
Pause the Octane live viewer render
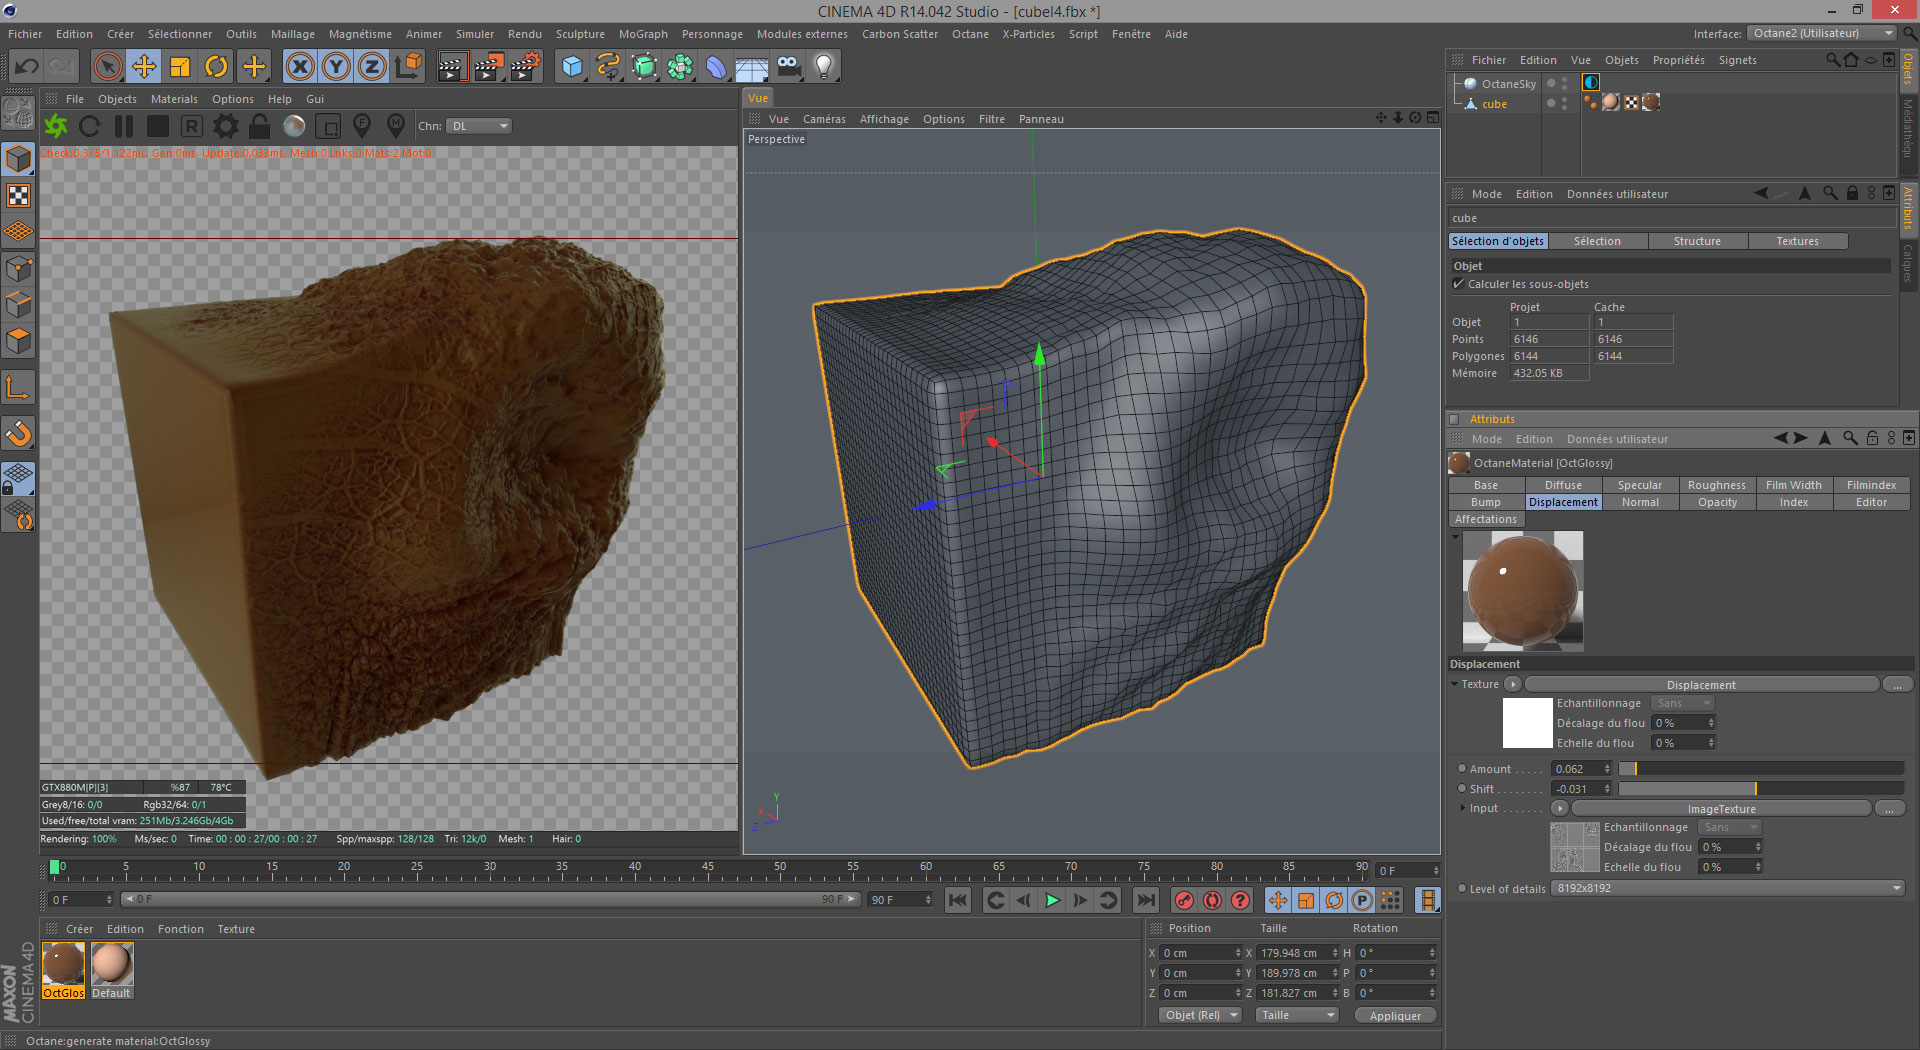pyautogui.click(x=124, y=126)
